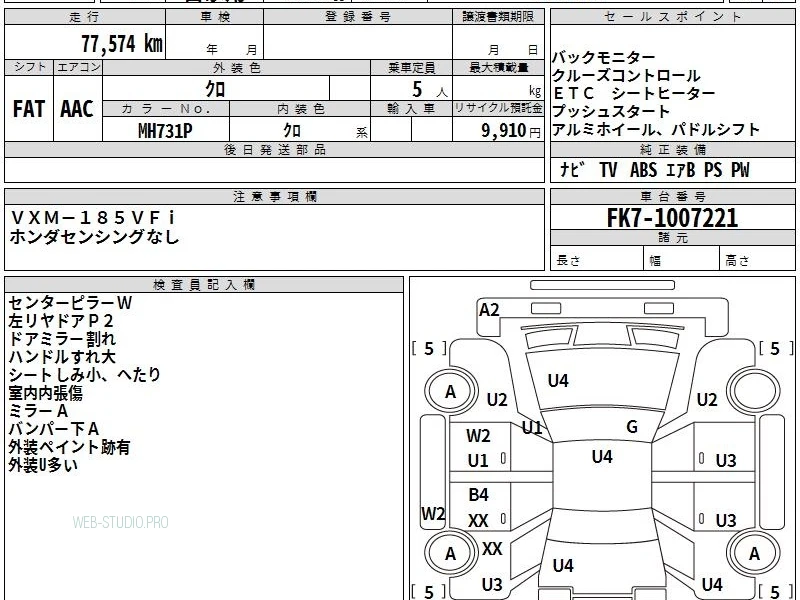The width and height of the screenshot is (800, 600).
Task: Click the 注意事項欄 header
Action: 274,197
